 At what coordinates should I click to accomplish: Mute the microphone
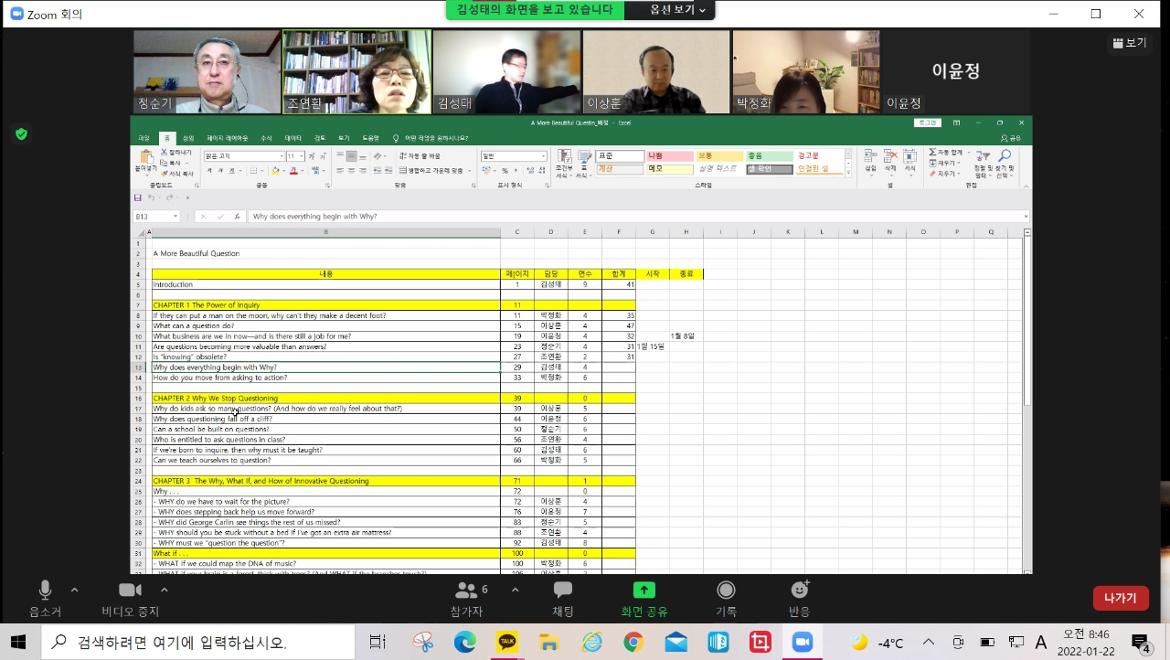tap(45, 591)
